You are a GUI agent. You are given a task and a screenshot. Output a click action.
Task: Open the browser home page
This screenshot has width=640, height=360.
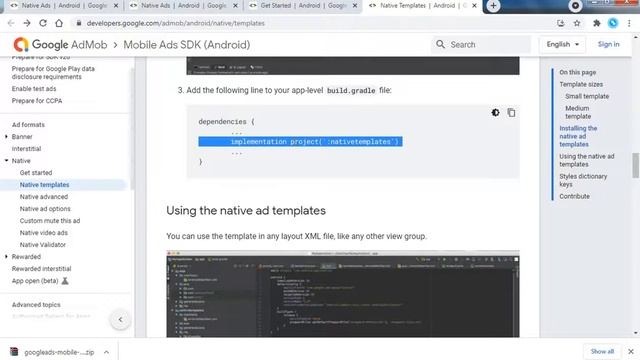pos(59,23)
